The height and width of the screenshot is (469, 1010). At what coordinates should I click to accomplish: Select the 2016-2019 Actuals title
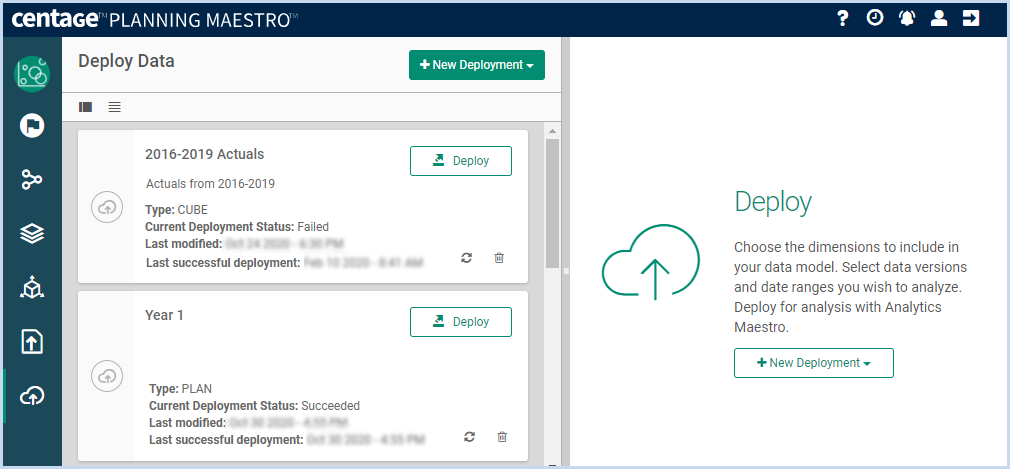(205, 154)
